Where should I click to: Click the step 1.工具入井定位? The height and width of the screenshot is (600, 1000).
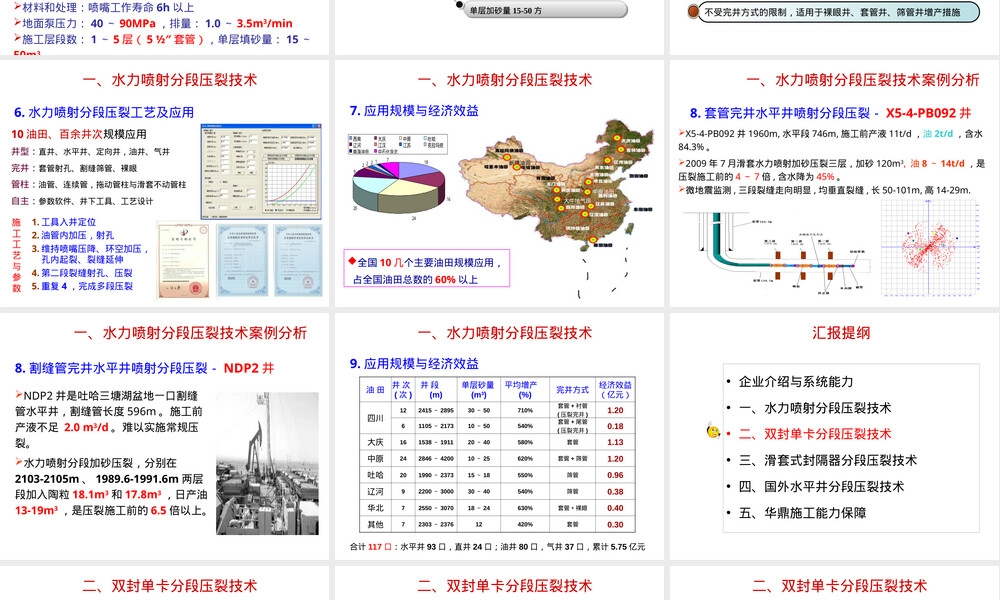point(64,222)
